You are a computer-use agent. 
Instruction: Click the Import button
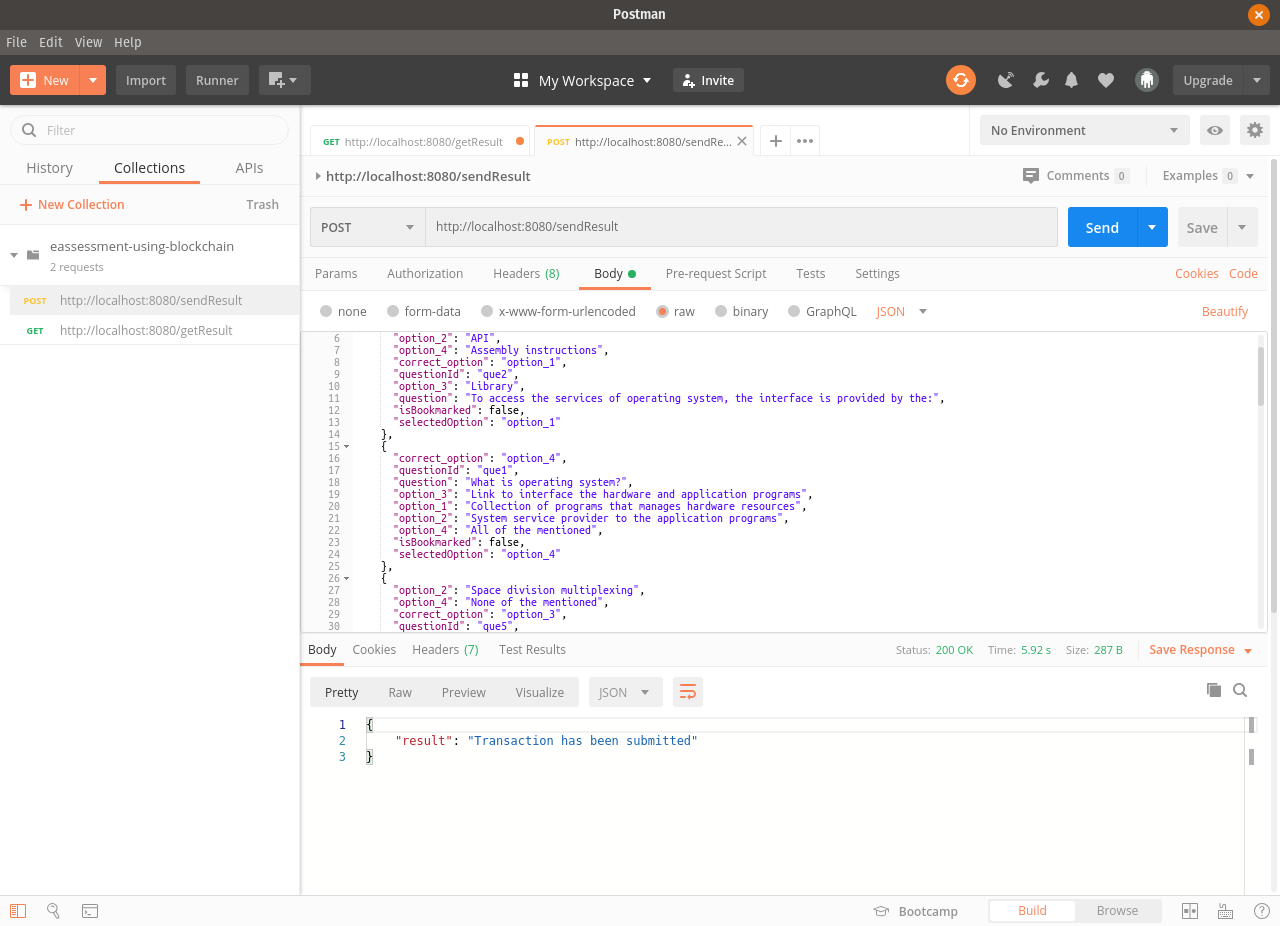146,80
